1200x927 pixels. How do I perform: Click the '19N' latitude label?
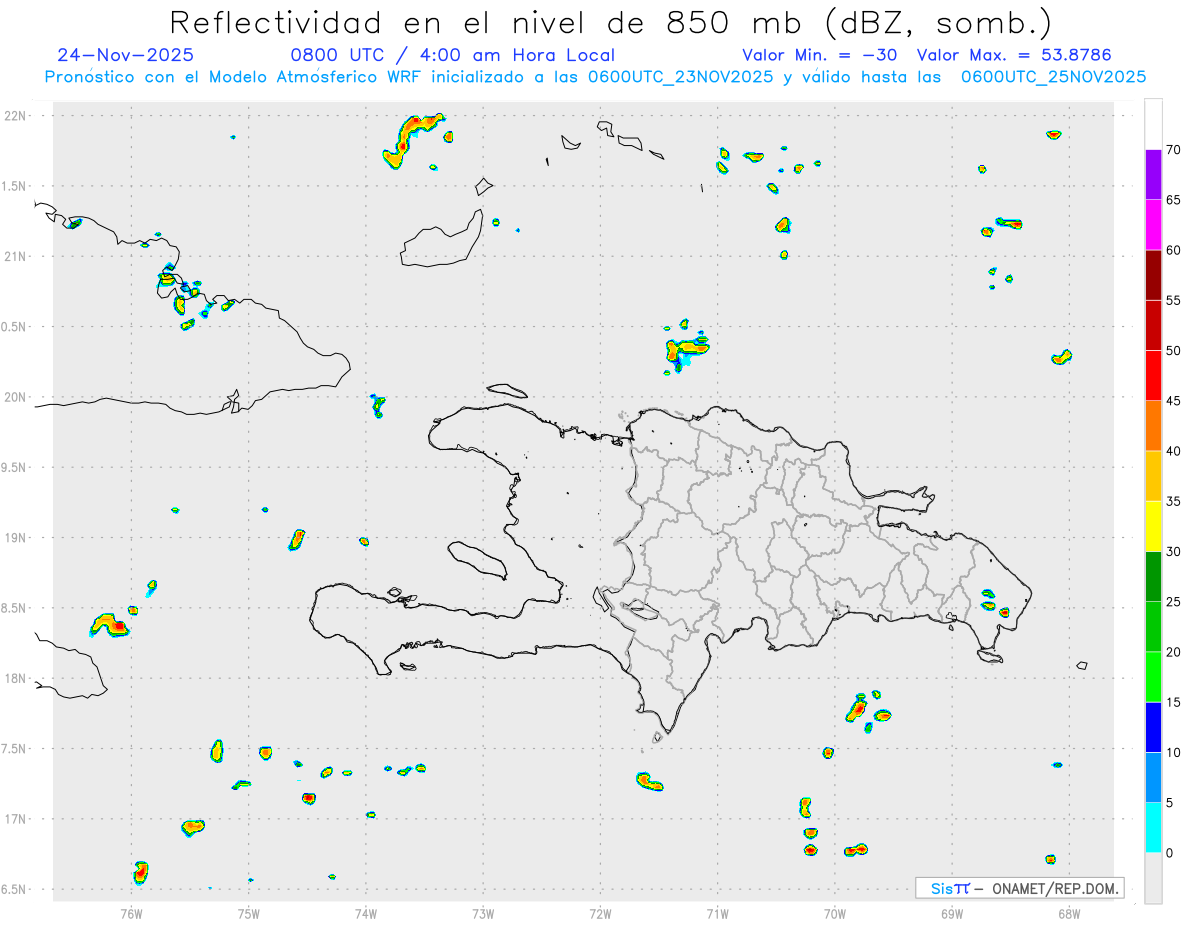(x=15, y=538)
